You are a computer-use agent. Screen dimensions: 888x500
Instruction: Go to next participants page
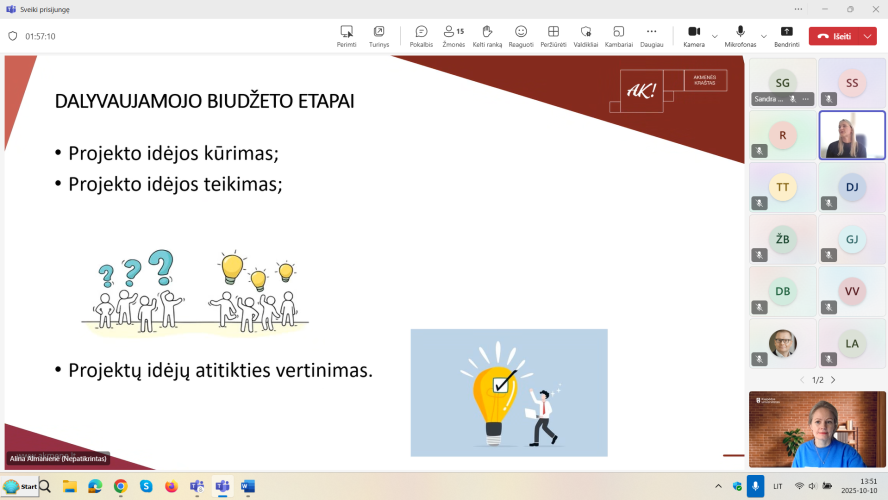pos(833,380)
